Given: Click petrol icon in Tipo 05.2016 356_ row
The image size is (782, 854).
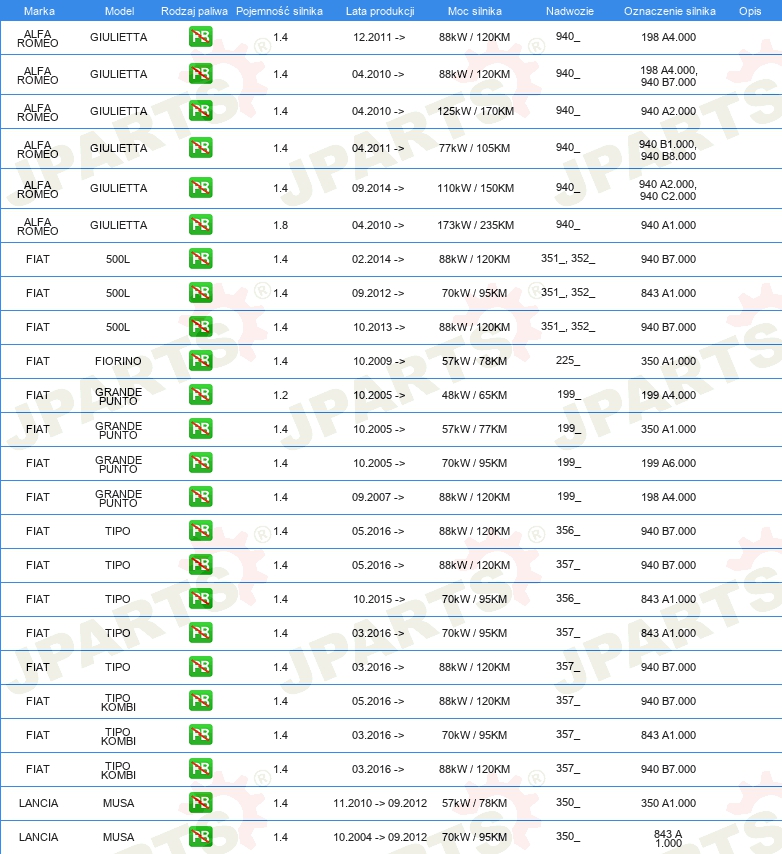Looking at the screenshot, I should point(200,531).
